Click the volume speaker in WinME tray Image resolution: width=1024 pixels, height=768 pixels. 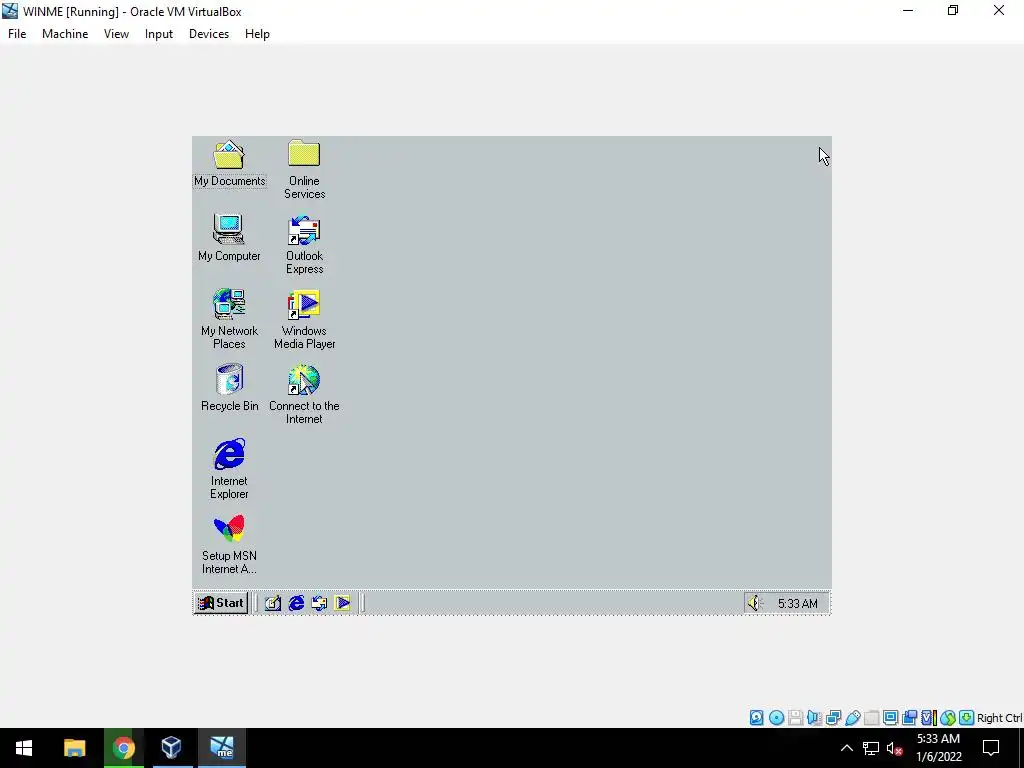point(754,603)
